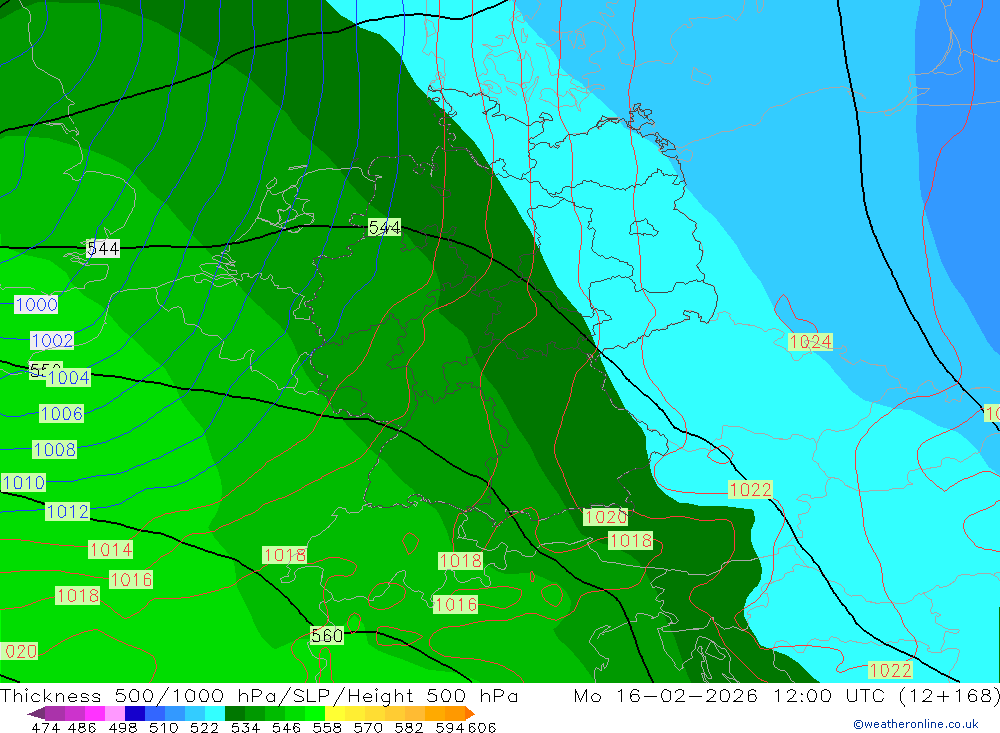The image size is (1000, 733).
Task: Click the 1006 isobar label
Action: click(61, 413)
